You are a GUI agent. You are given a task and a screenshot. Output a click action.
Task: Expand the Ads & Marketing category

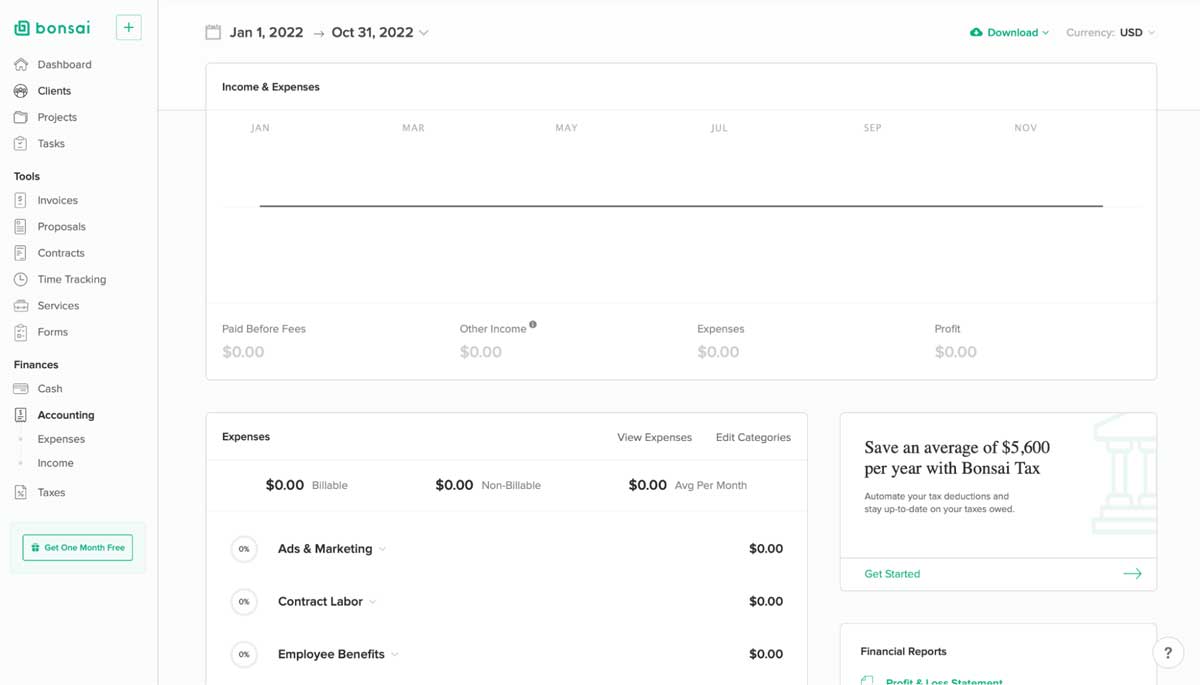pos(381,548)
